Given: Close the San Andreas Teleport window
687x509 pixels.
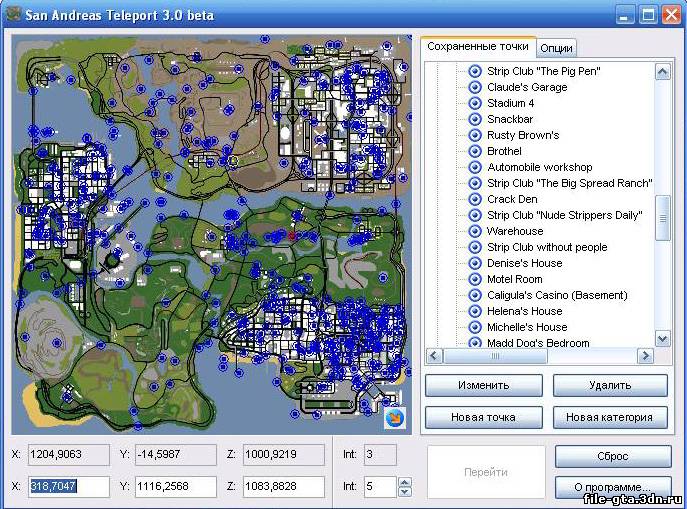Looking at the screenshot, I should coord(671,15).
